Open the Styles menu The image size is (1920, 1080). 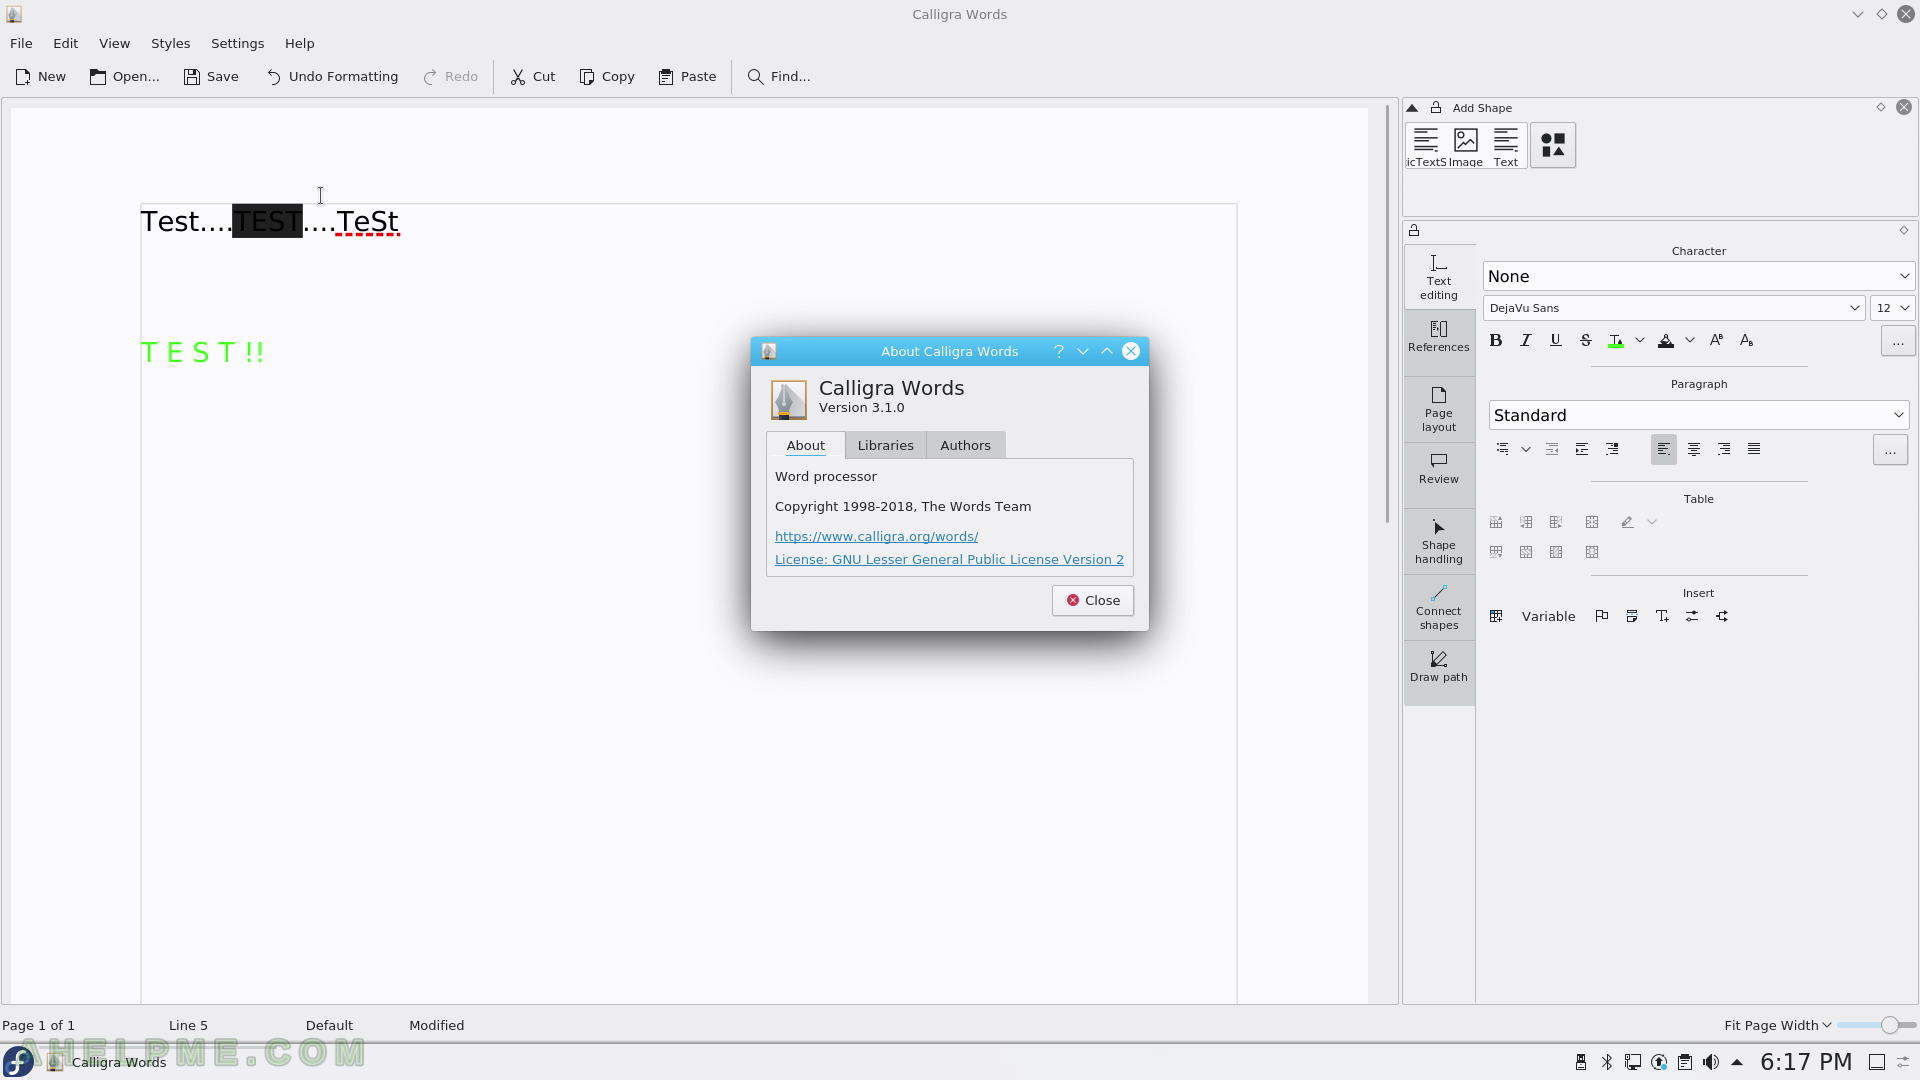click(x=170, y=43)
